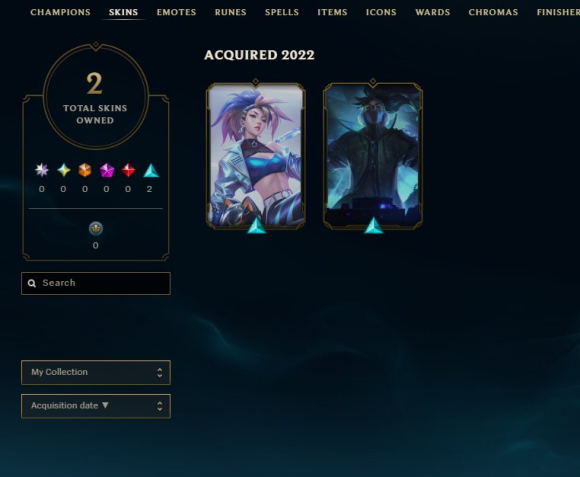Click the red tier gem icon
Viewport: 580px width, 477px height.
128,170
